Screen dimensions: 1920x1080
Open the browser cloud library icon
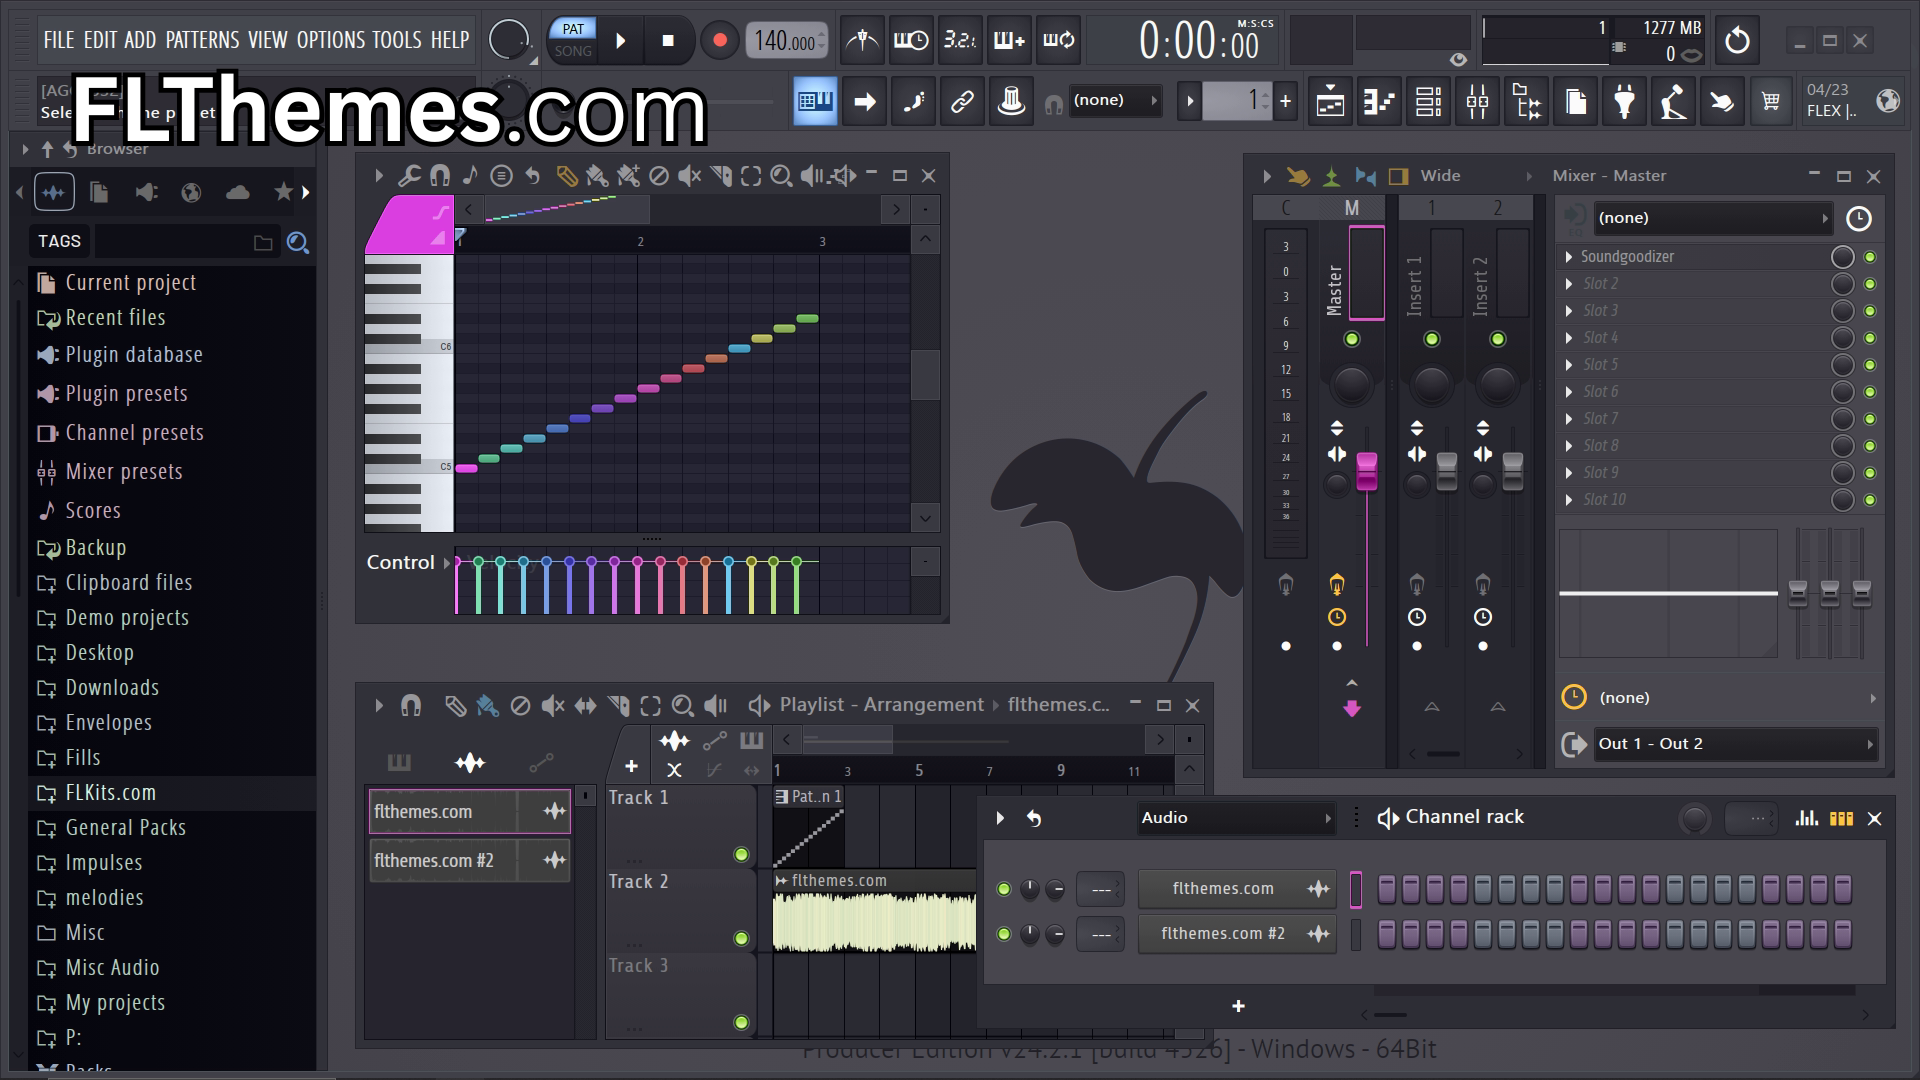(x=238, y=192)
